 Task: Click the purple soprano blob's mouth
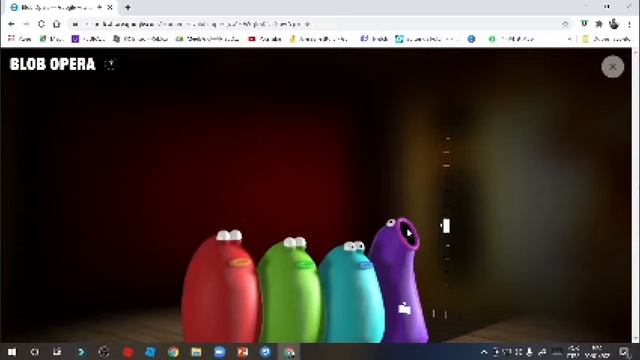point(407,233)
